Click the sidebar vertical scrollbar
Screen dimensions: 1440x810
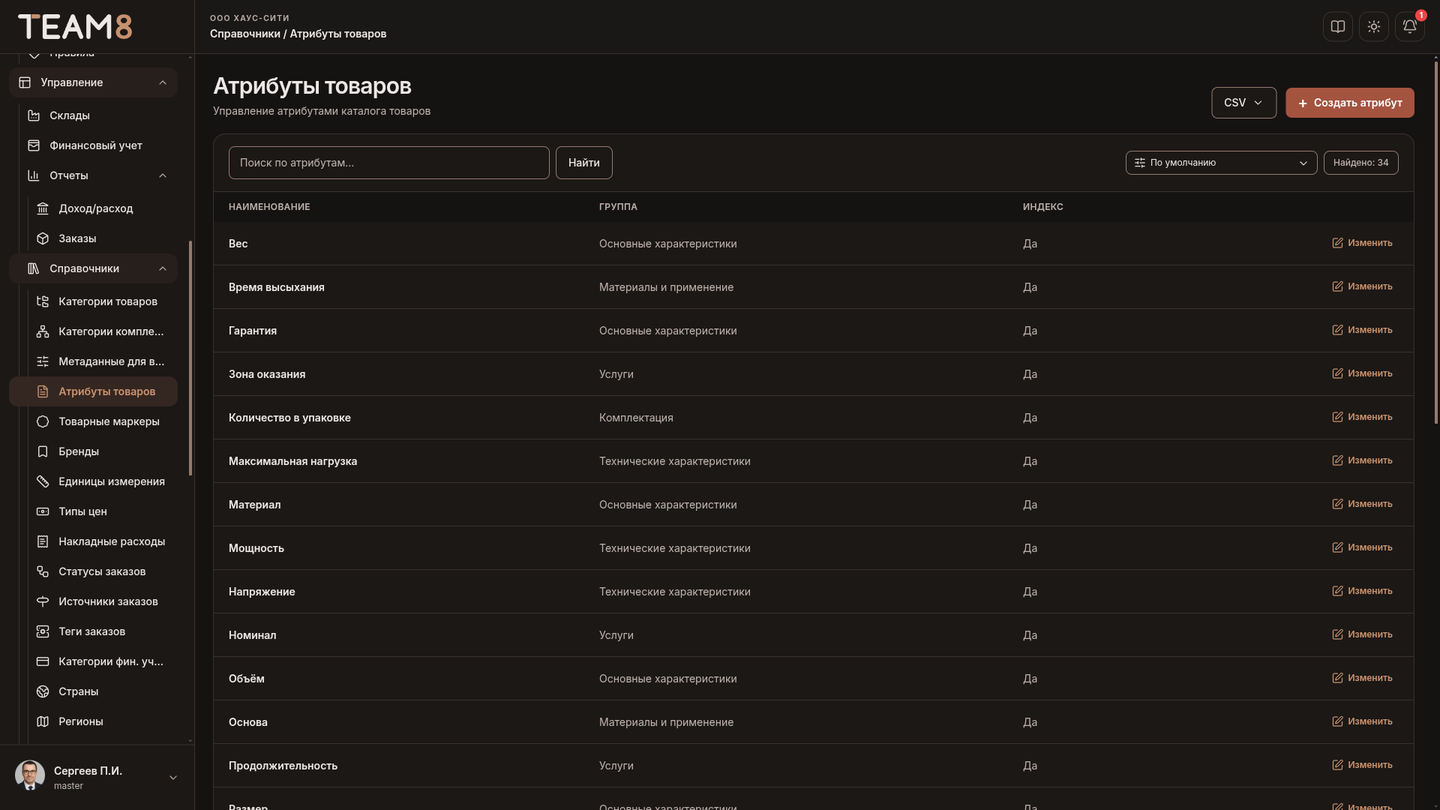tap(190, 358)
